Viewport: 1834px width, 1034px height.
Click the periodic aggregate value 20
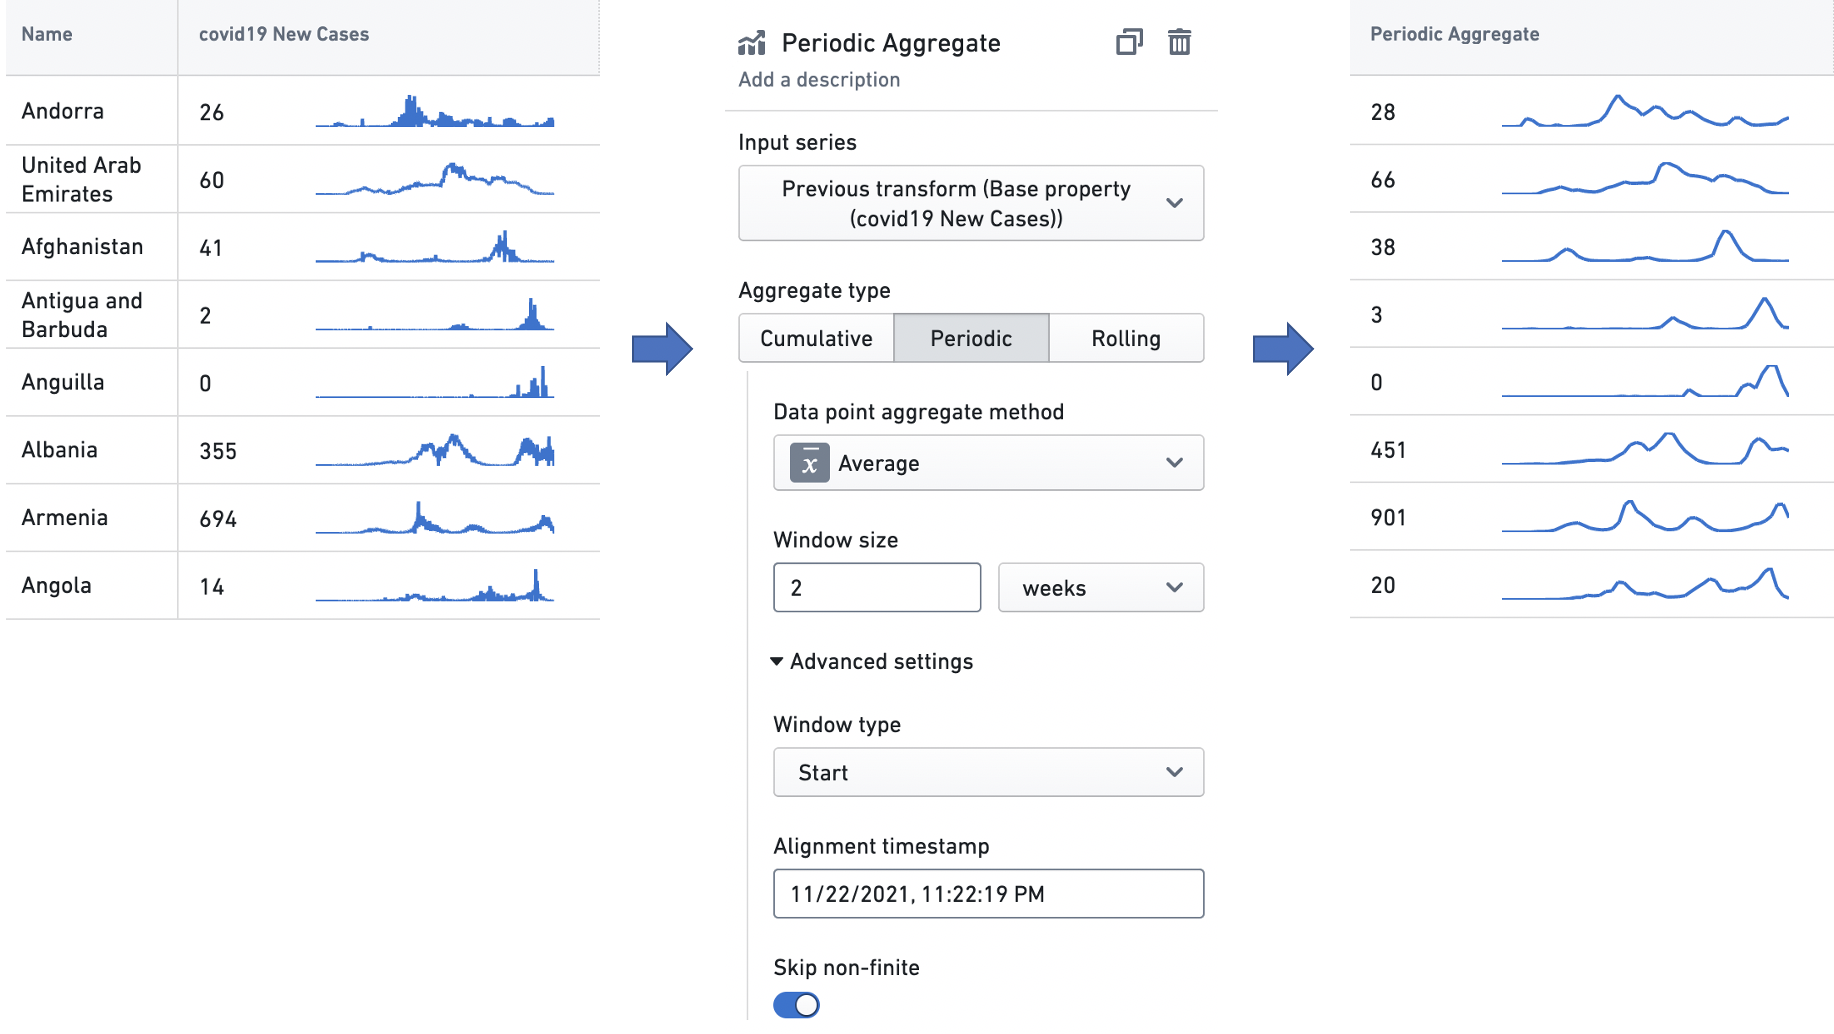(x=1383, y=585)
